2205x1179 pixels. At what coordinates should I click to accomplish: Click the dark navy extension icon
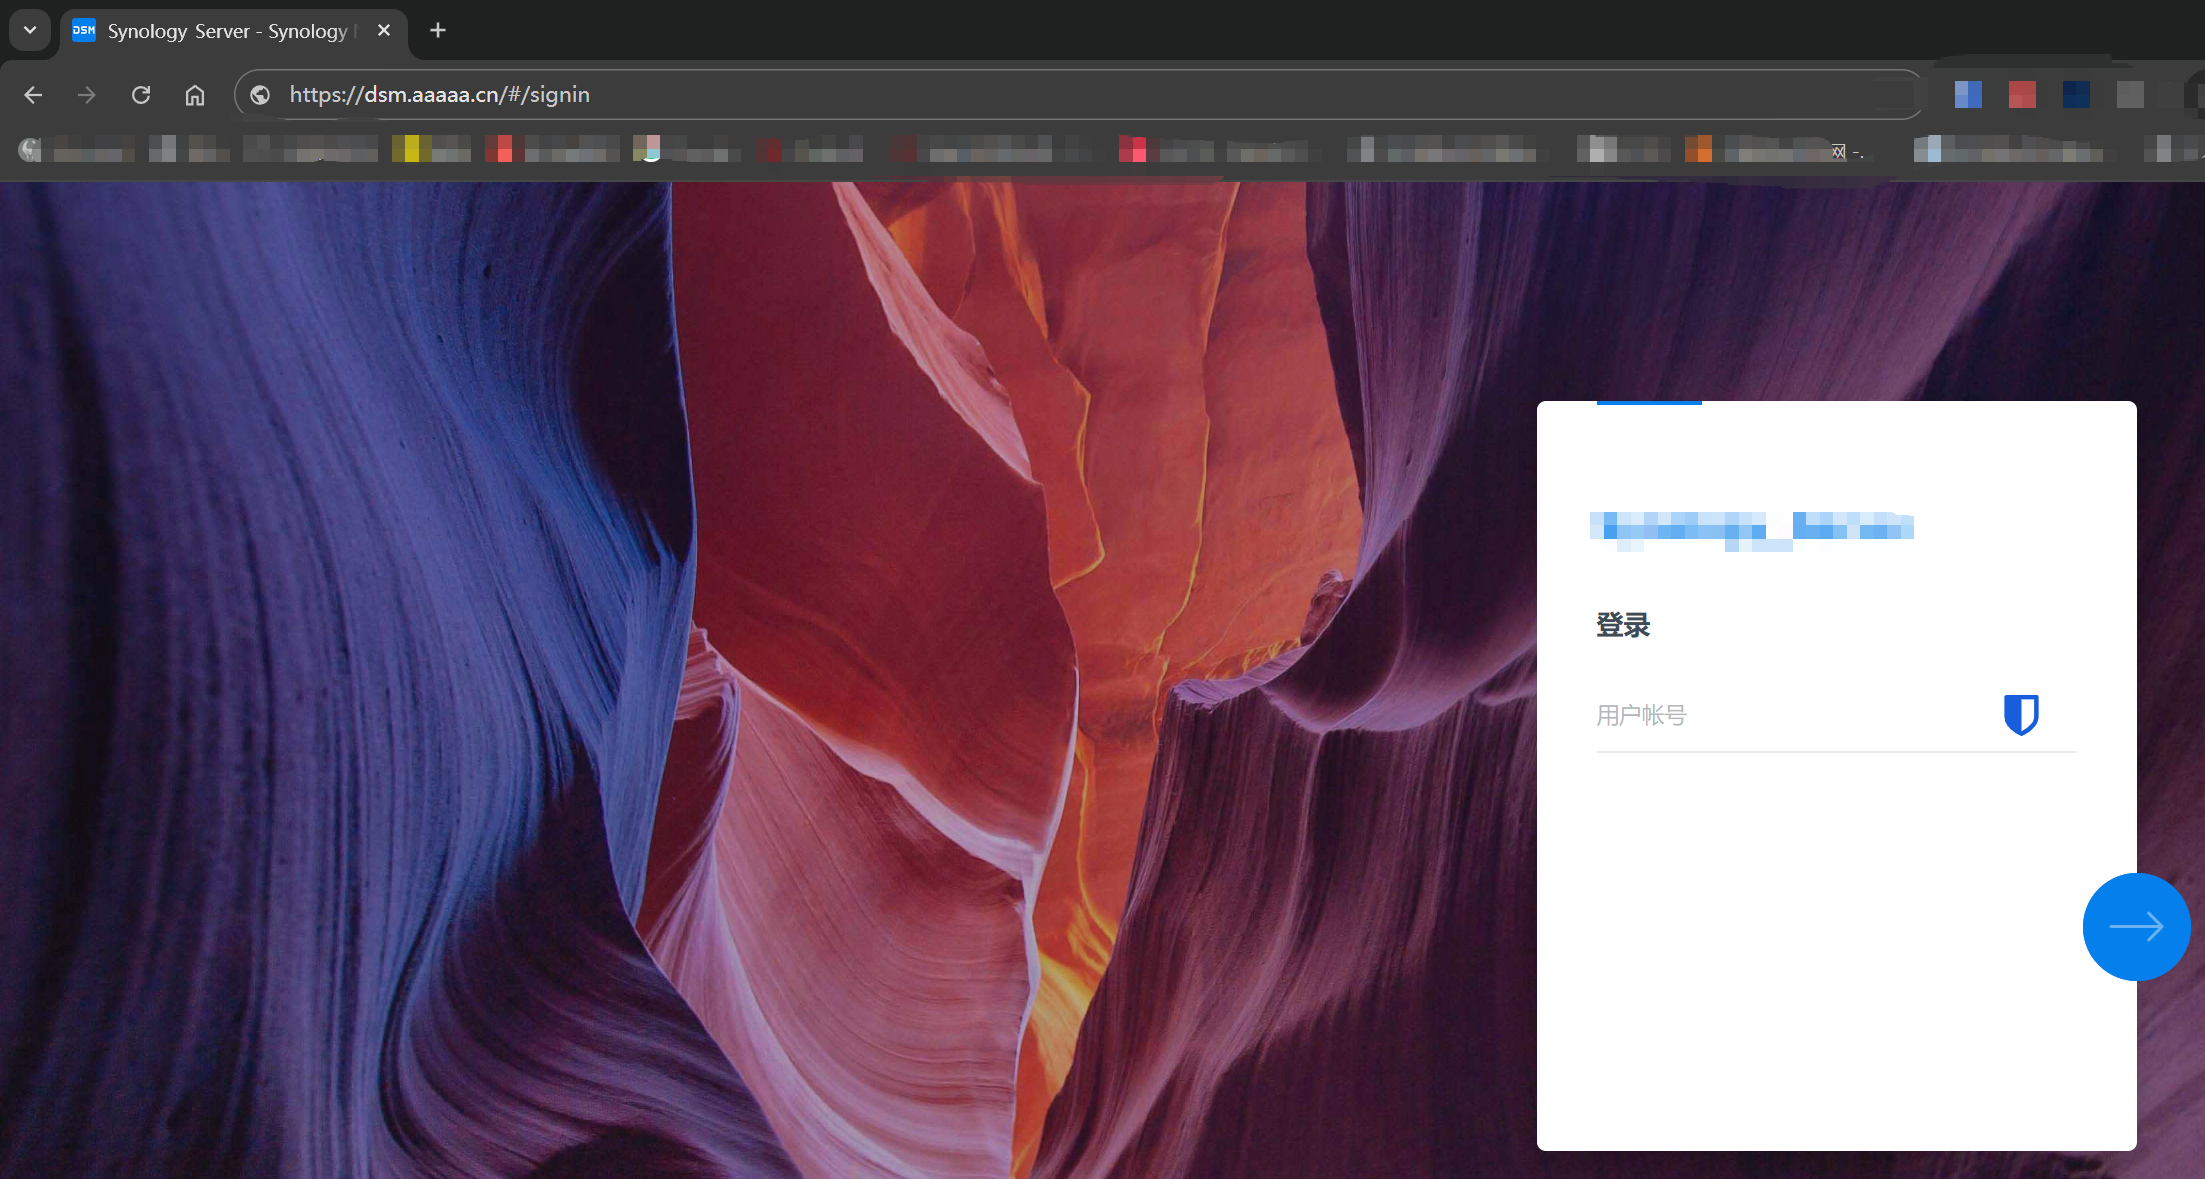point(2076,95)
